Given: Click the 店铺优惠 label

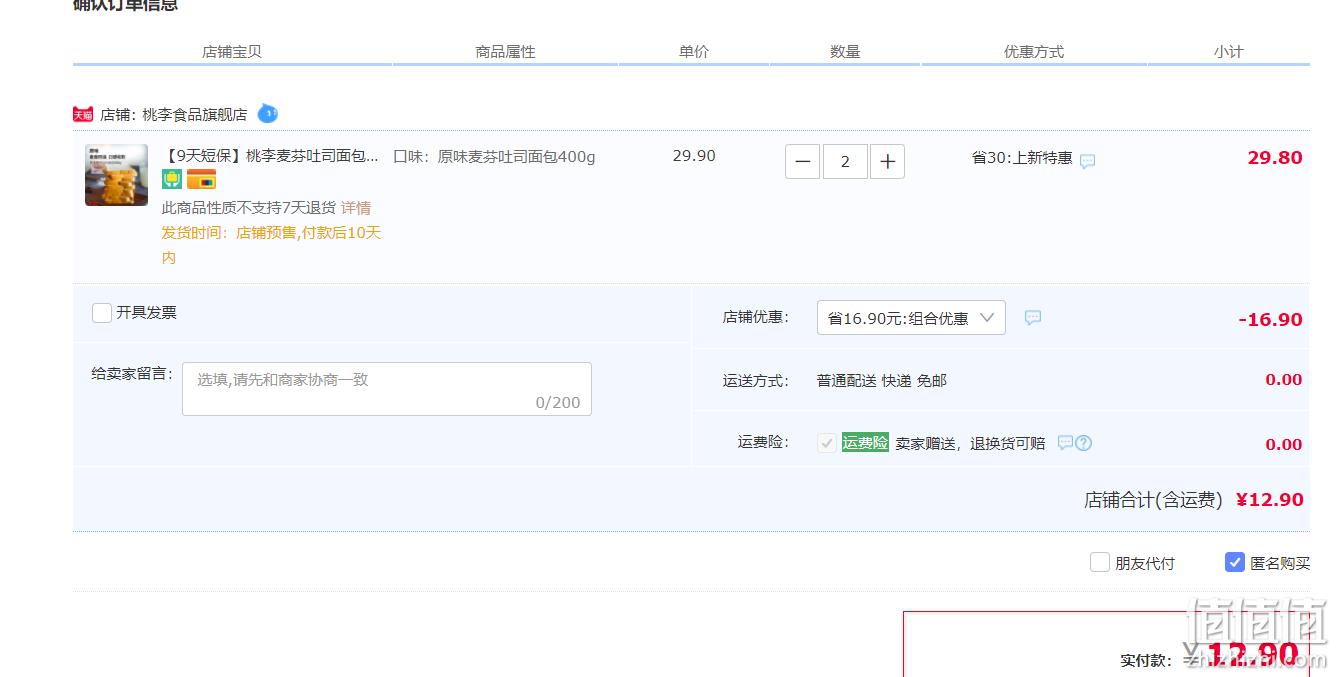Looking at the screenshot, I should [x=755, y=317].
